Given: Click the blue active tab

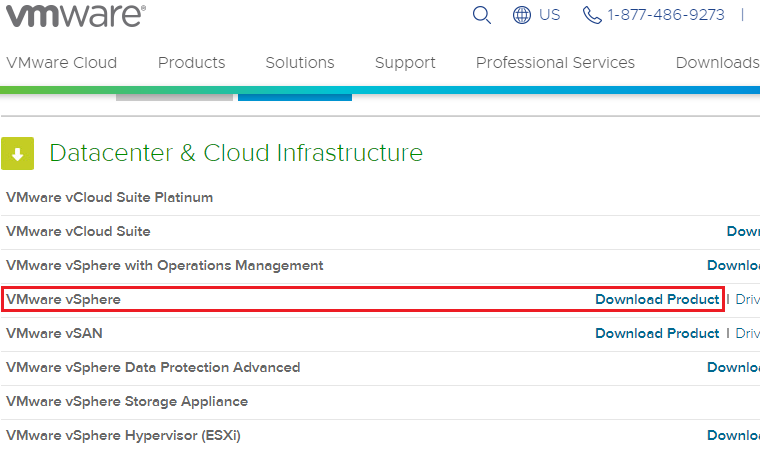Looking at the screenshot, I should point(295,97).
